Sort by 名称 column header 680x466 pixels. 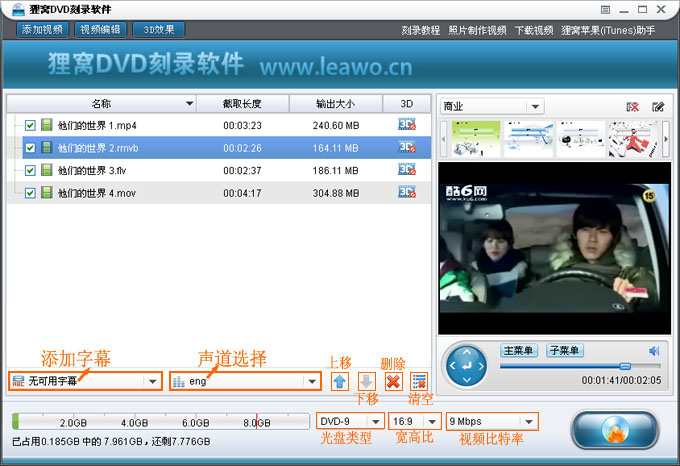pos(101,104)
